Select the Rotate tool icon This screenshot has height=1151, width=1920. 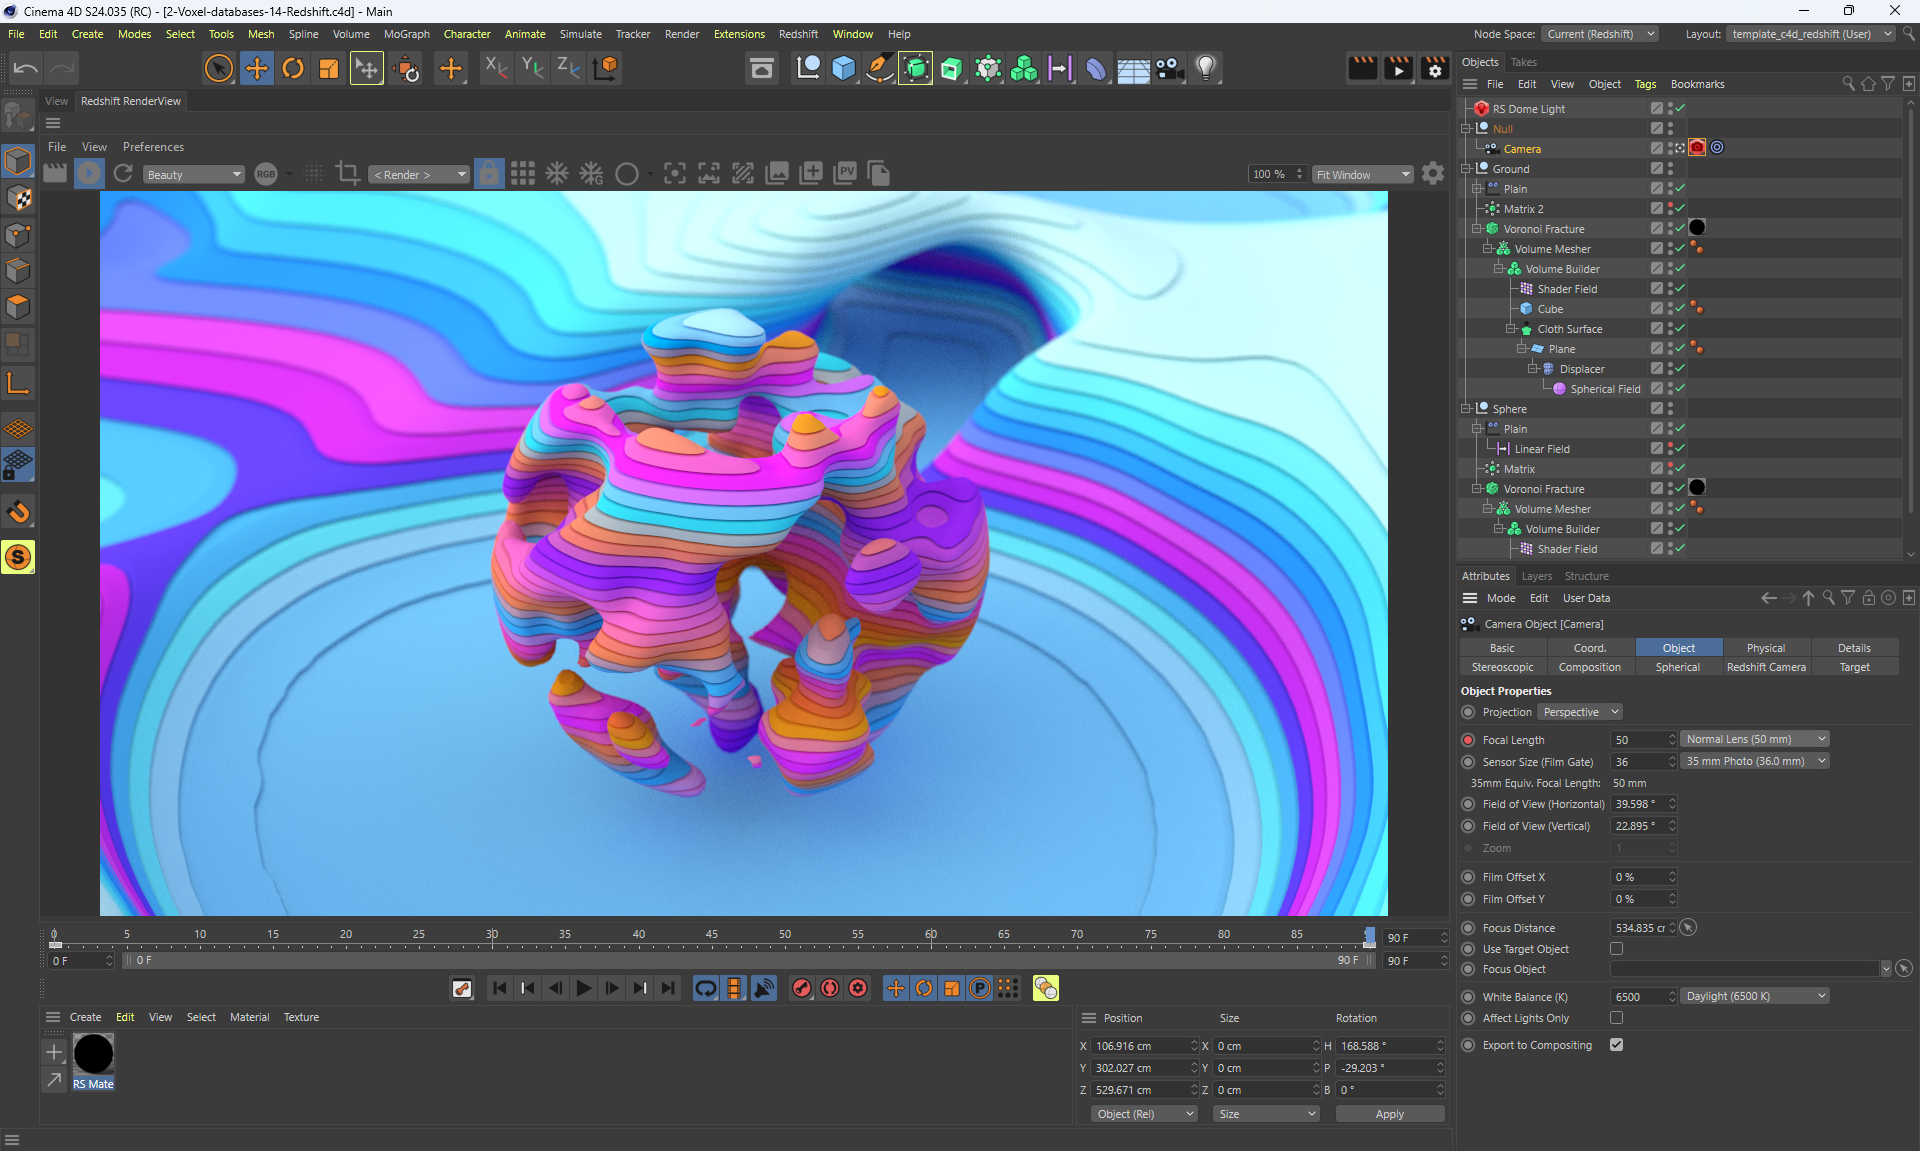[x=292, y=68]
